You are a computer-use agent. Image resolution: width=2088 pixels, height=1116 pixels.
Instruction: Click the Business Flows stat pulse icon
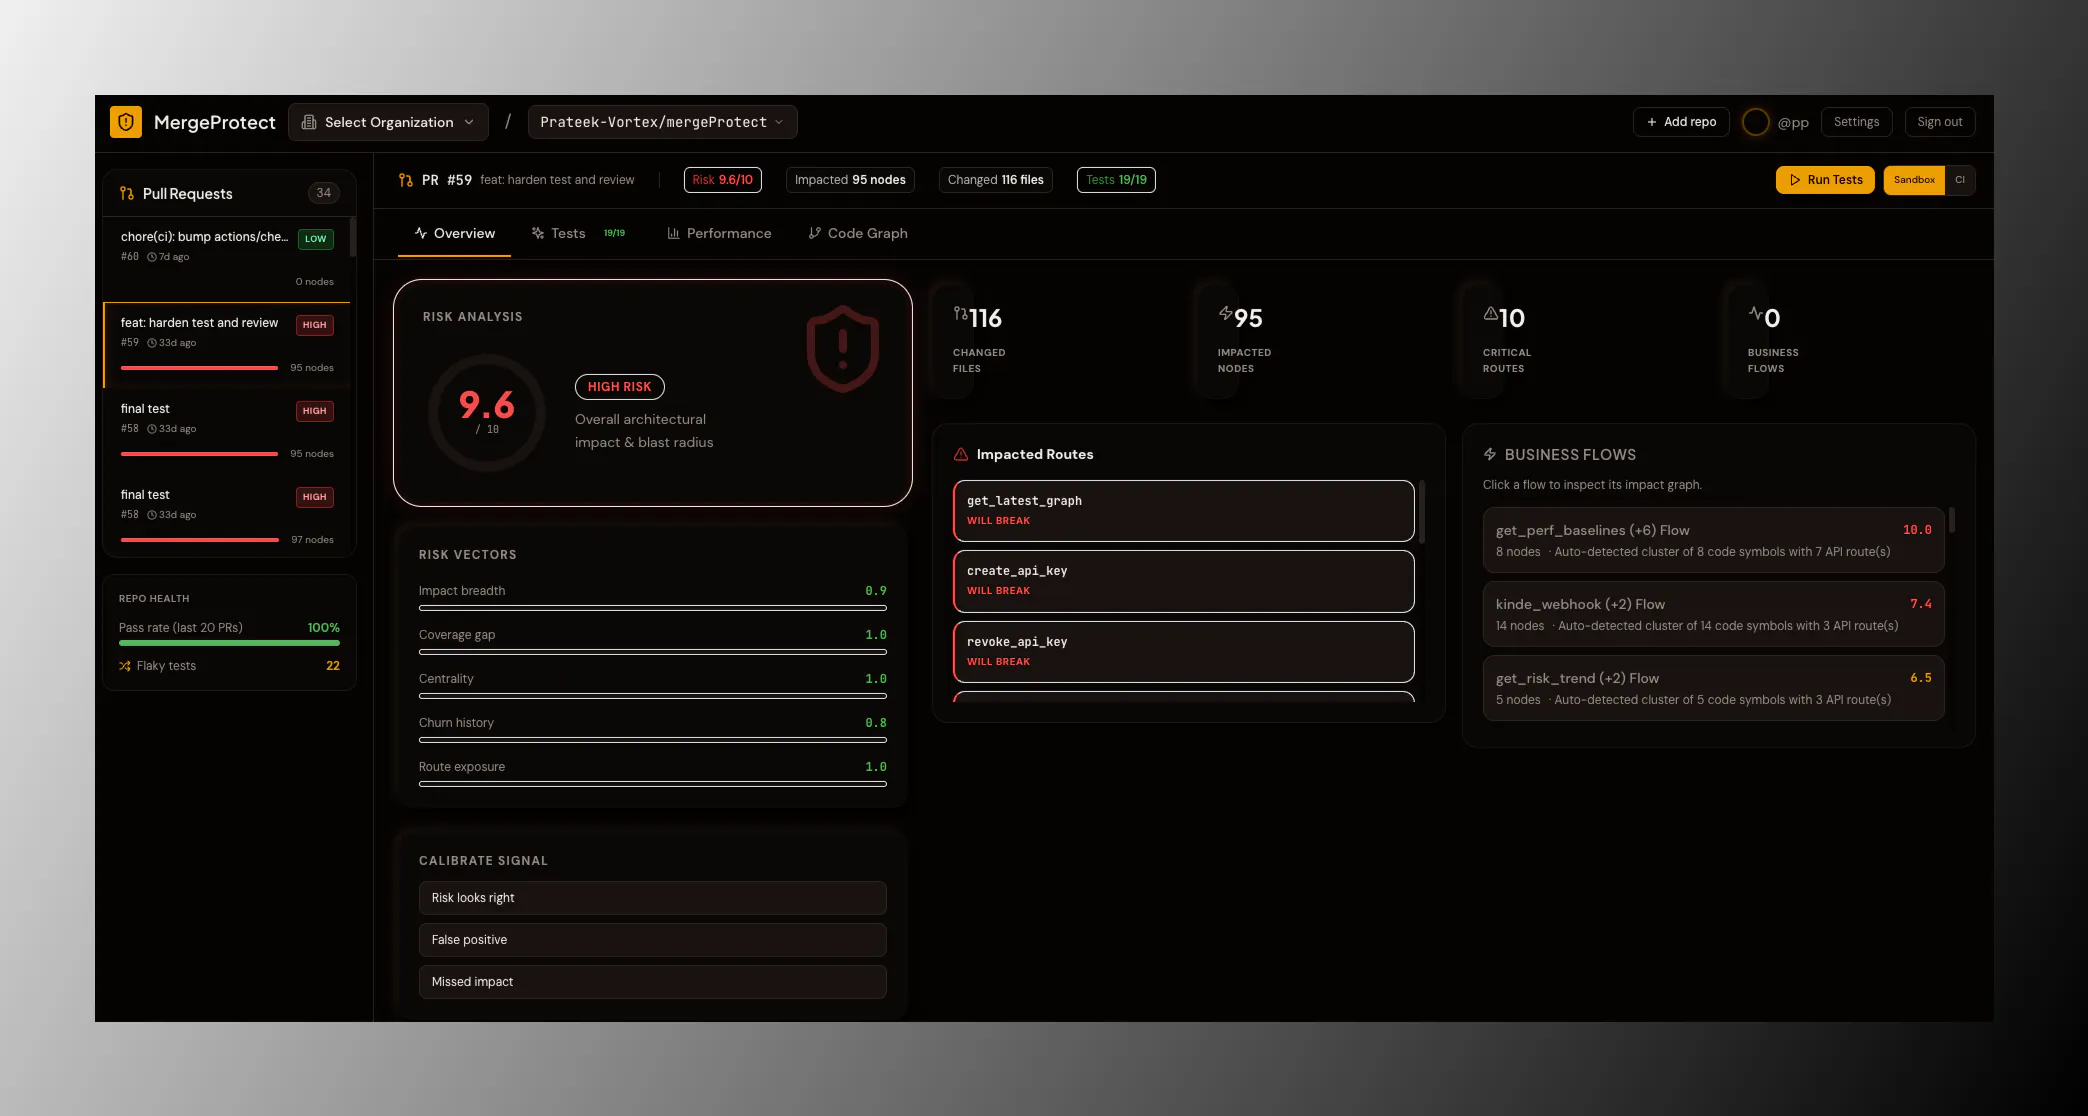pos(1755,313)
